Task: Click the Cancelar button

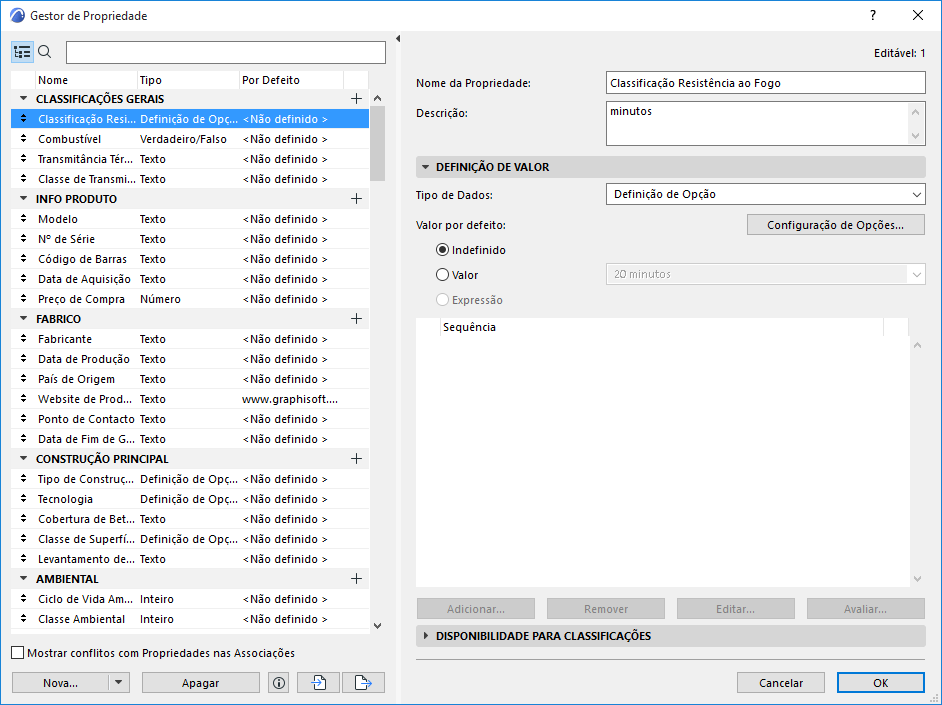Action: [781, 683]
